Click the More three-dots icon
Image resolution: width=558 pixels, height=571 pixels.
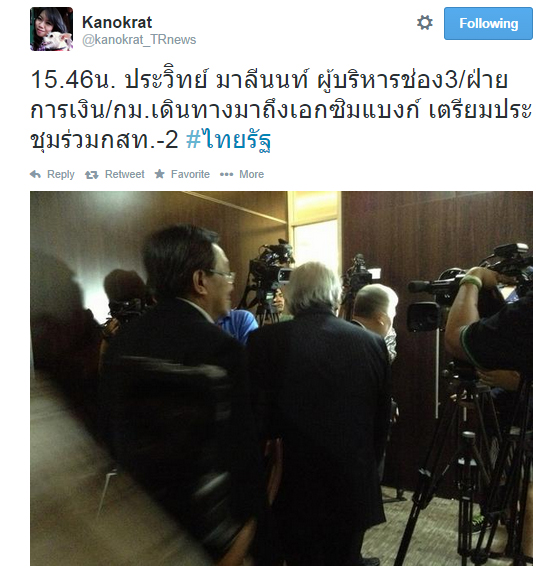pyautogui.click(x=226, y=175)
